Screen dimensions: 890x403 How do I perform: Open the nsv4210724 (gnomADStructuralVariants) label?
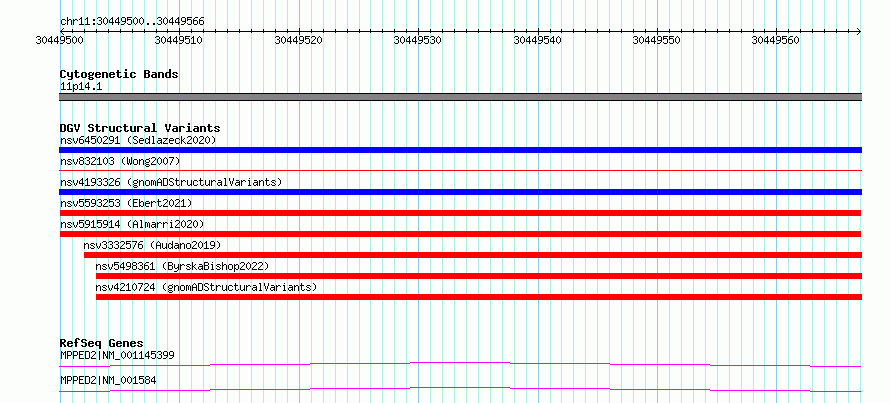[206, 287]
